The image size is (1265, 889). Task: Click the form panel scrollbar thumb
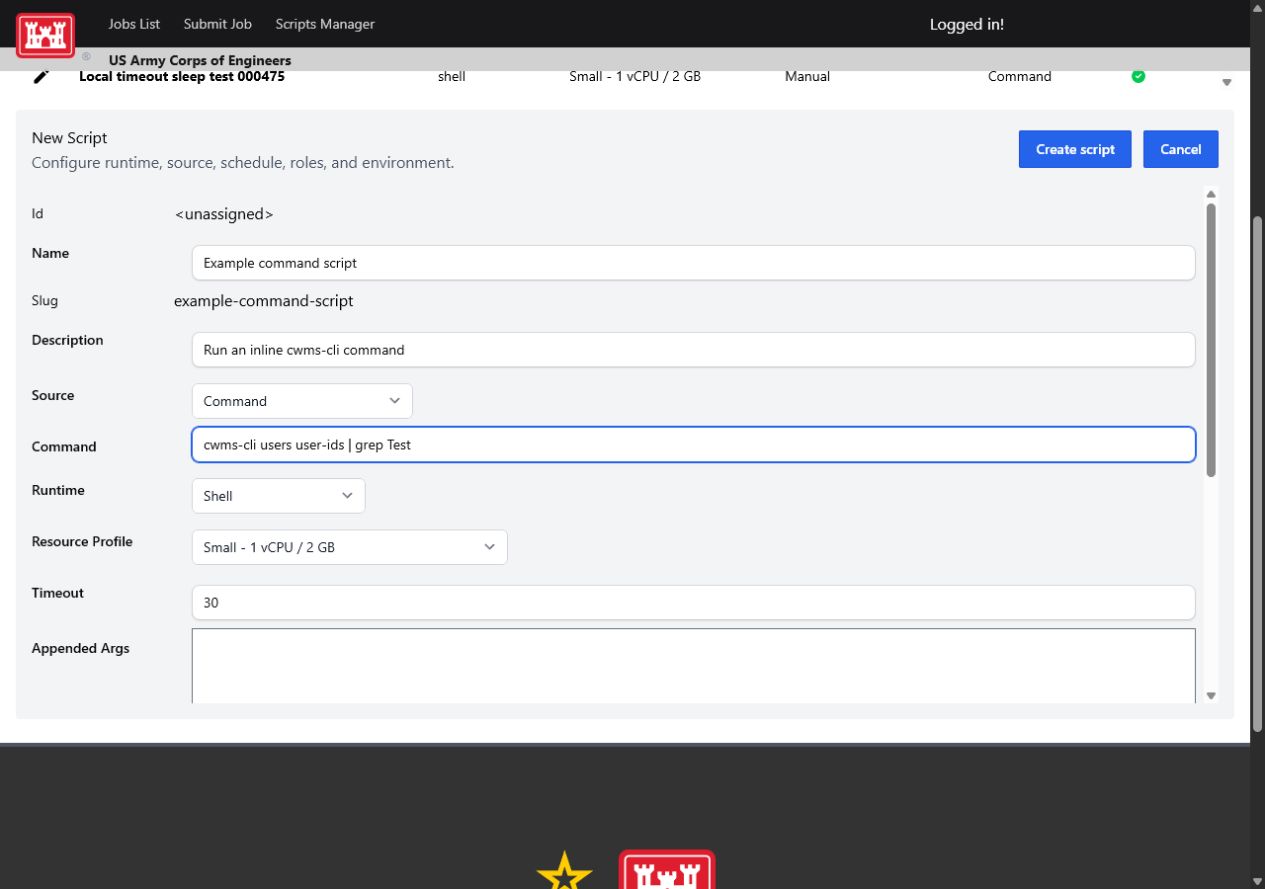[x=1211, y=340]
